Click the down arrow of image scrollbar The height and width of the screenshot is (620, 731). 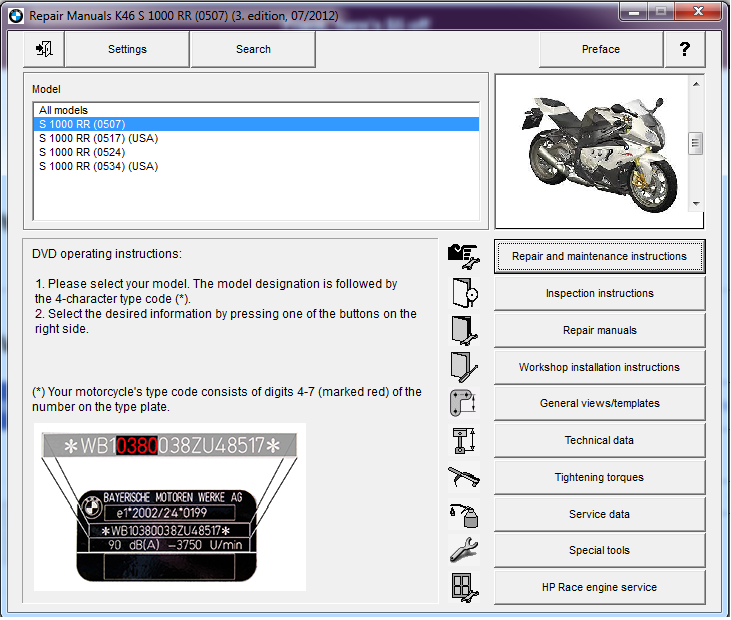[696, 204]
